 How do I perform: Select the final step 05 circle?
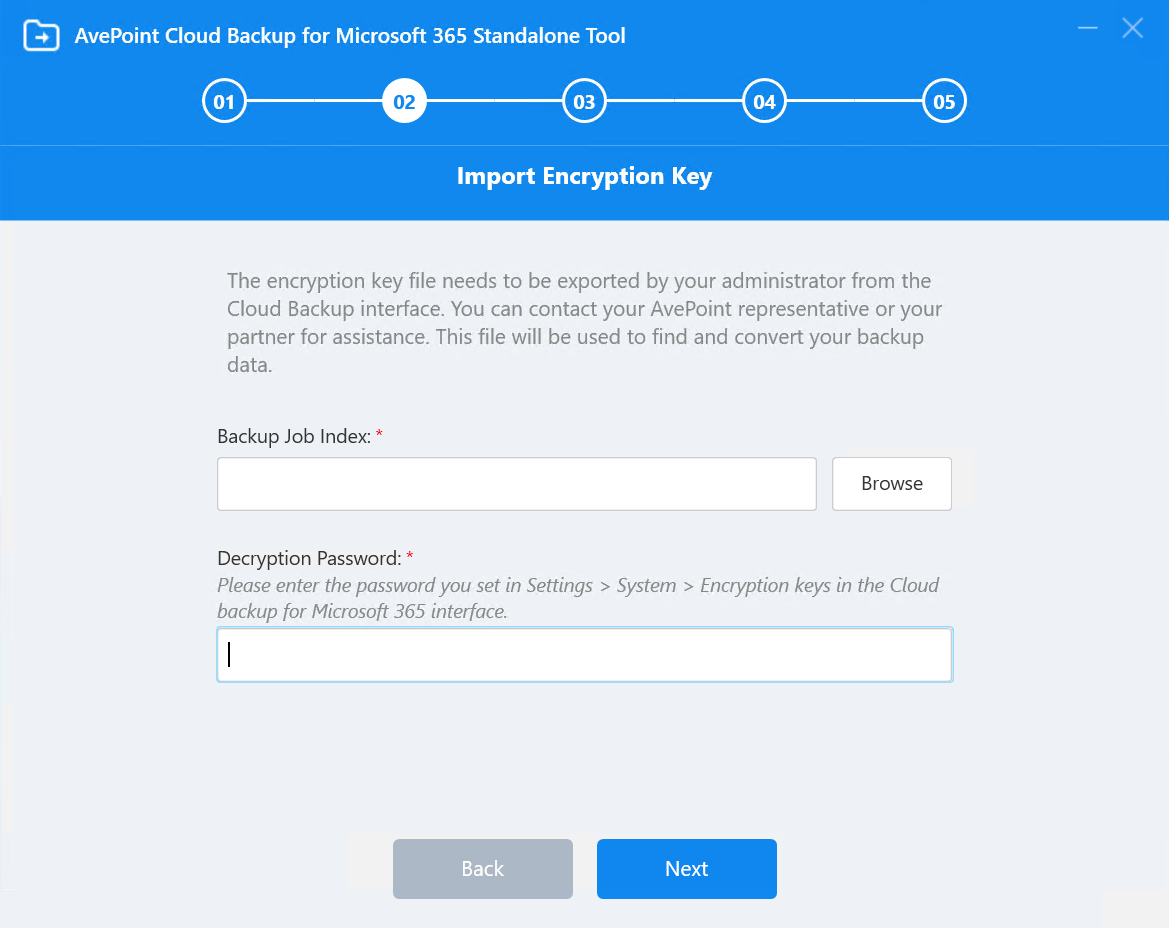tap(944, 100)
